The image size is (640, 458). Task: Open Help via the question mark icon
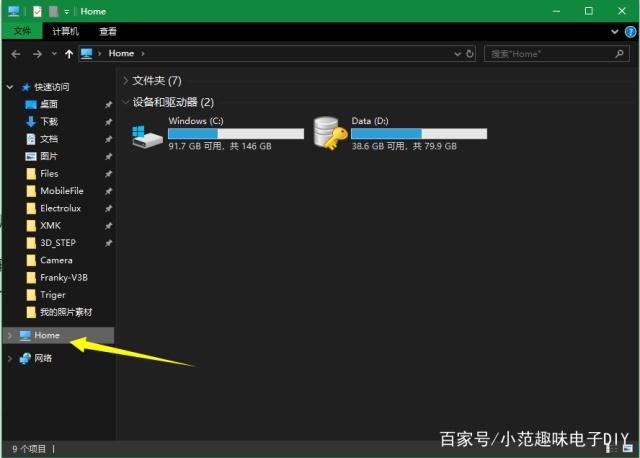point(630,32)
